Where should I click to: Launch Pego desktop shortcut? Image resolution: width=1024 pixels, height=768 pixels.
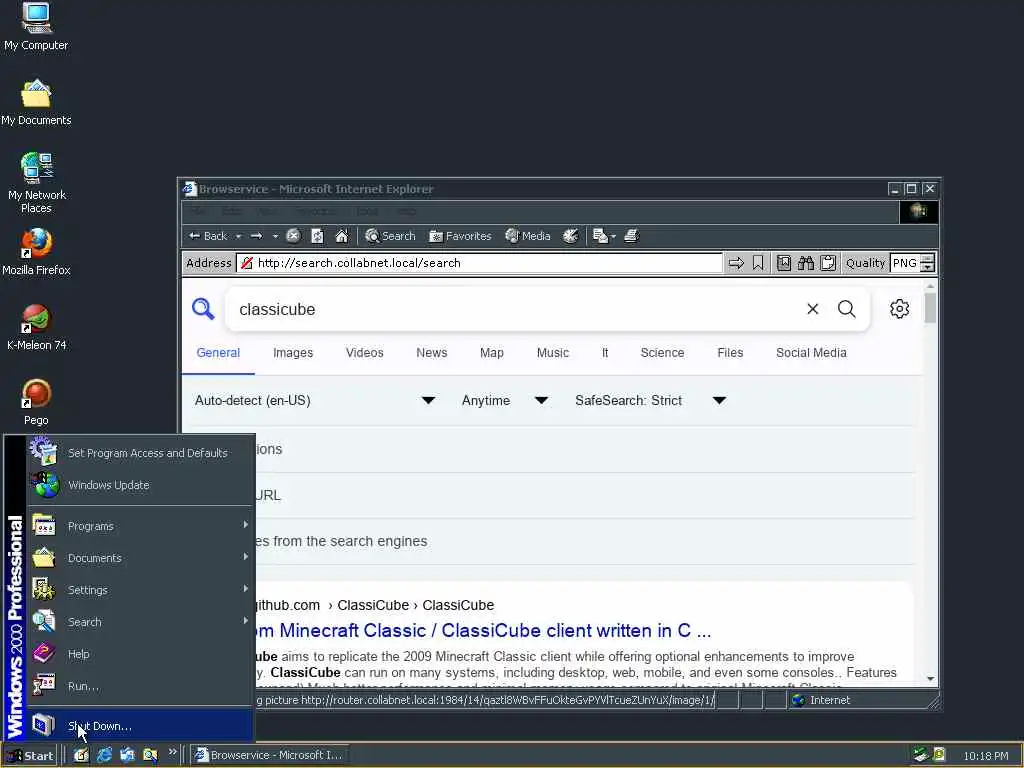click(x=36, y=402)
